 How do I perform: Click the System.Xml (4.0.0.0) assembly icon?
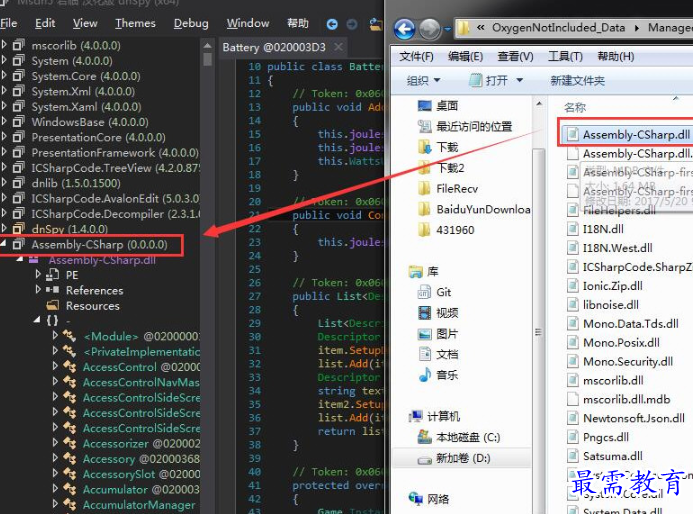(x=19, y=91)
